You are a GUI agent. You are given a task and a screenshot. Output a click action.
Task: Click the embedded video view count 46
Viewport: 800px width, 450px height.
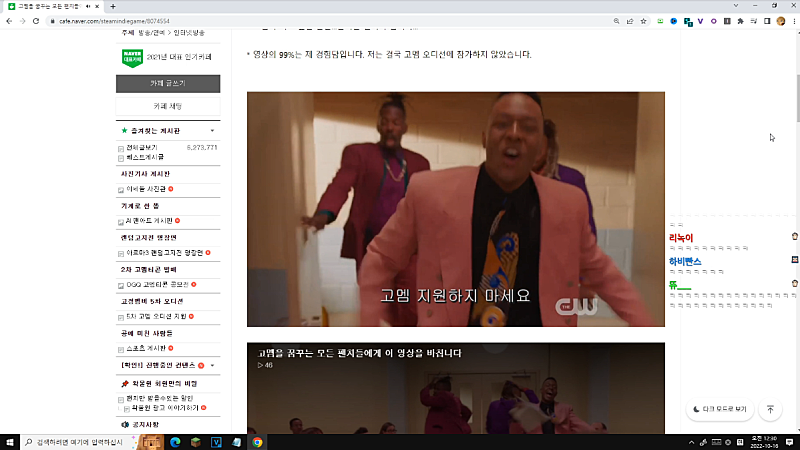point(265,365)
